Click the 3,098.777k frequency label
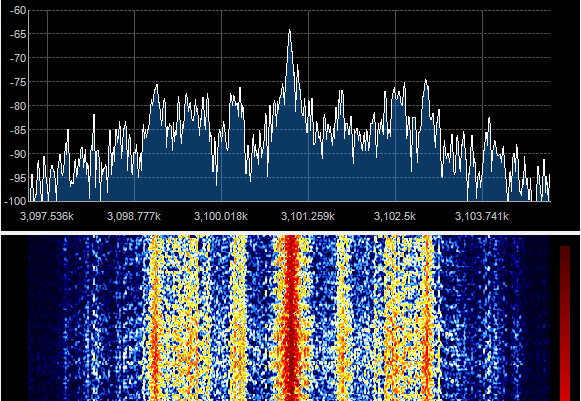This screenshot has width=581, height=401. [x=134, y=216]
